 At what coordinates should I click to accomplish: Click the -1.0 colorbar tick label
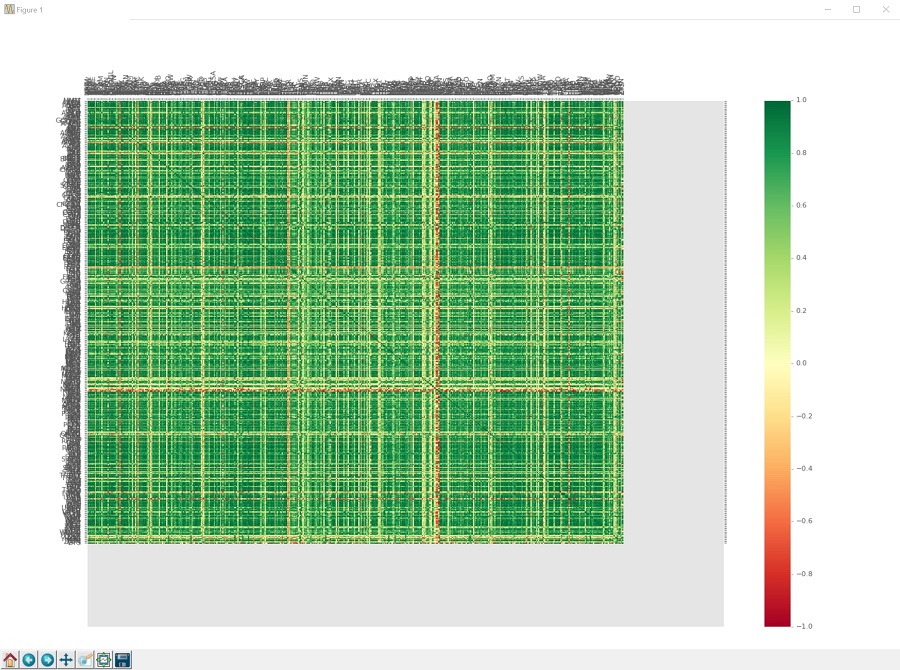pos(802,626)
